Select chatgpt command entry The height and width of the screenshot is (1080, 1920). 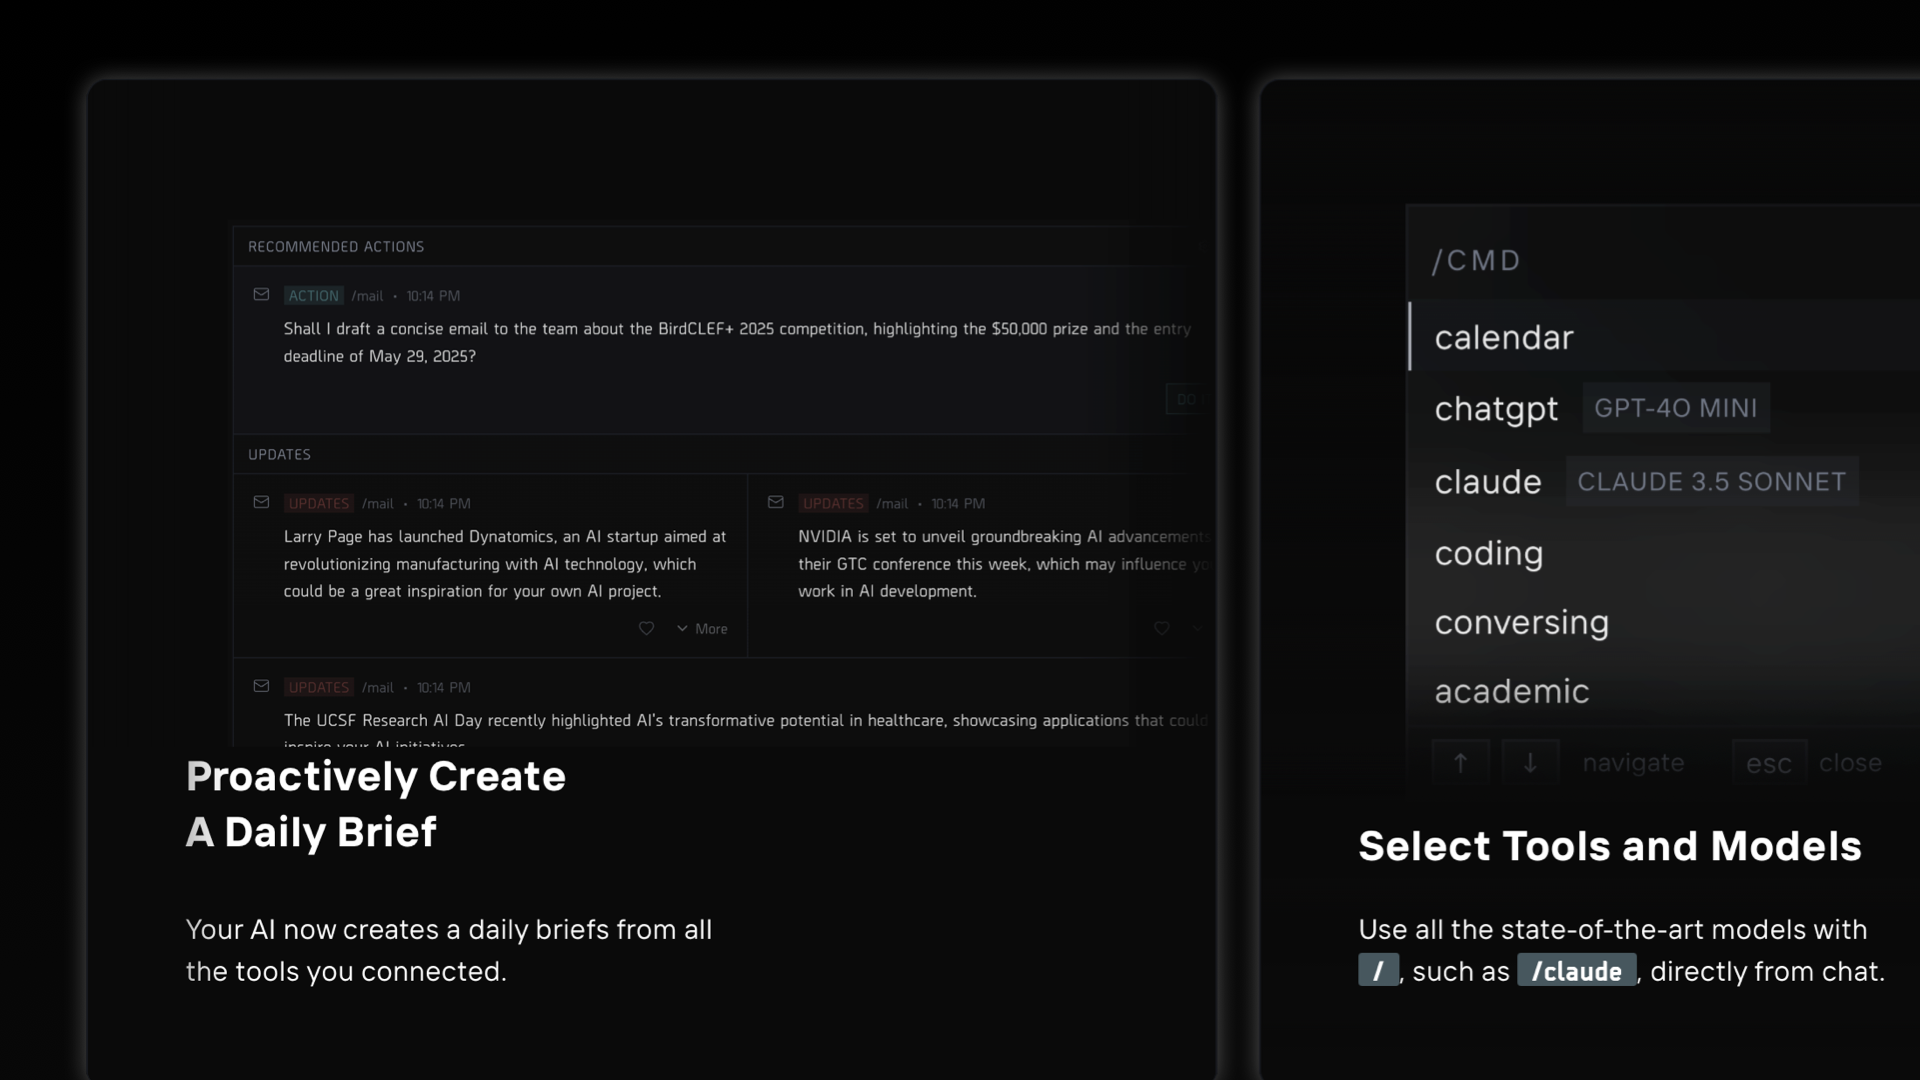[x=1495, y=409]
